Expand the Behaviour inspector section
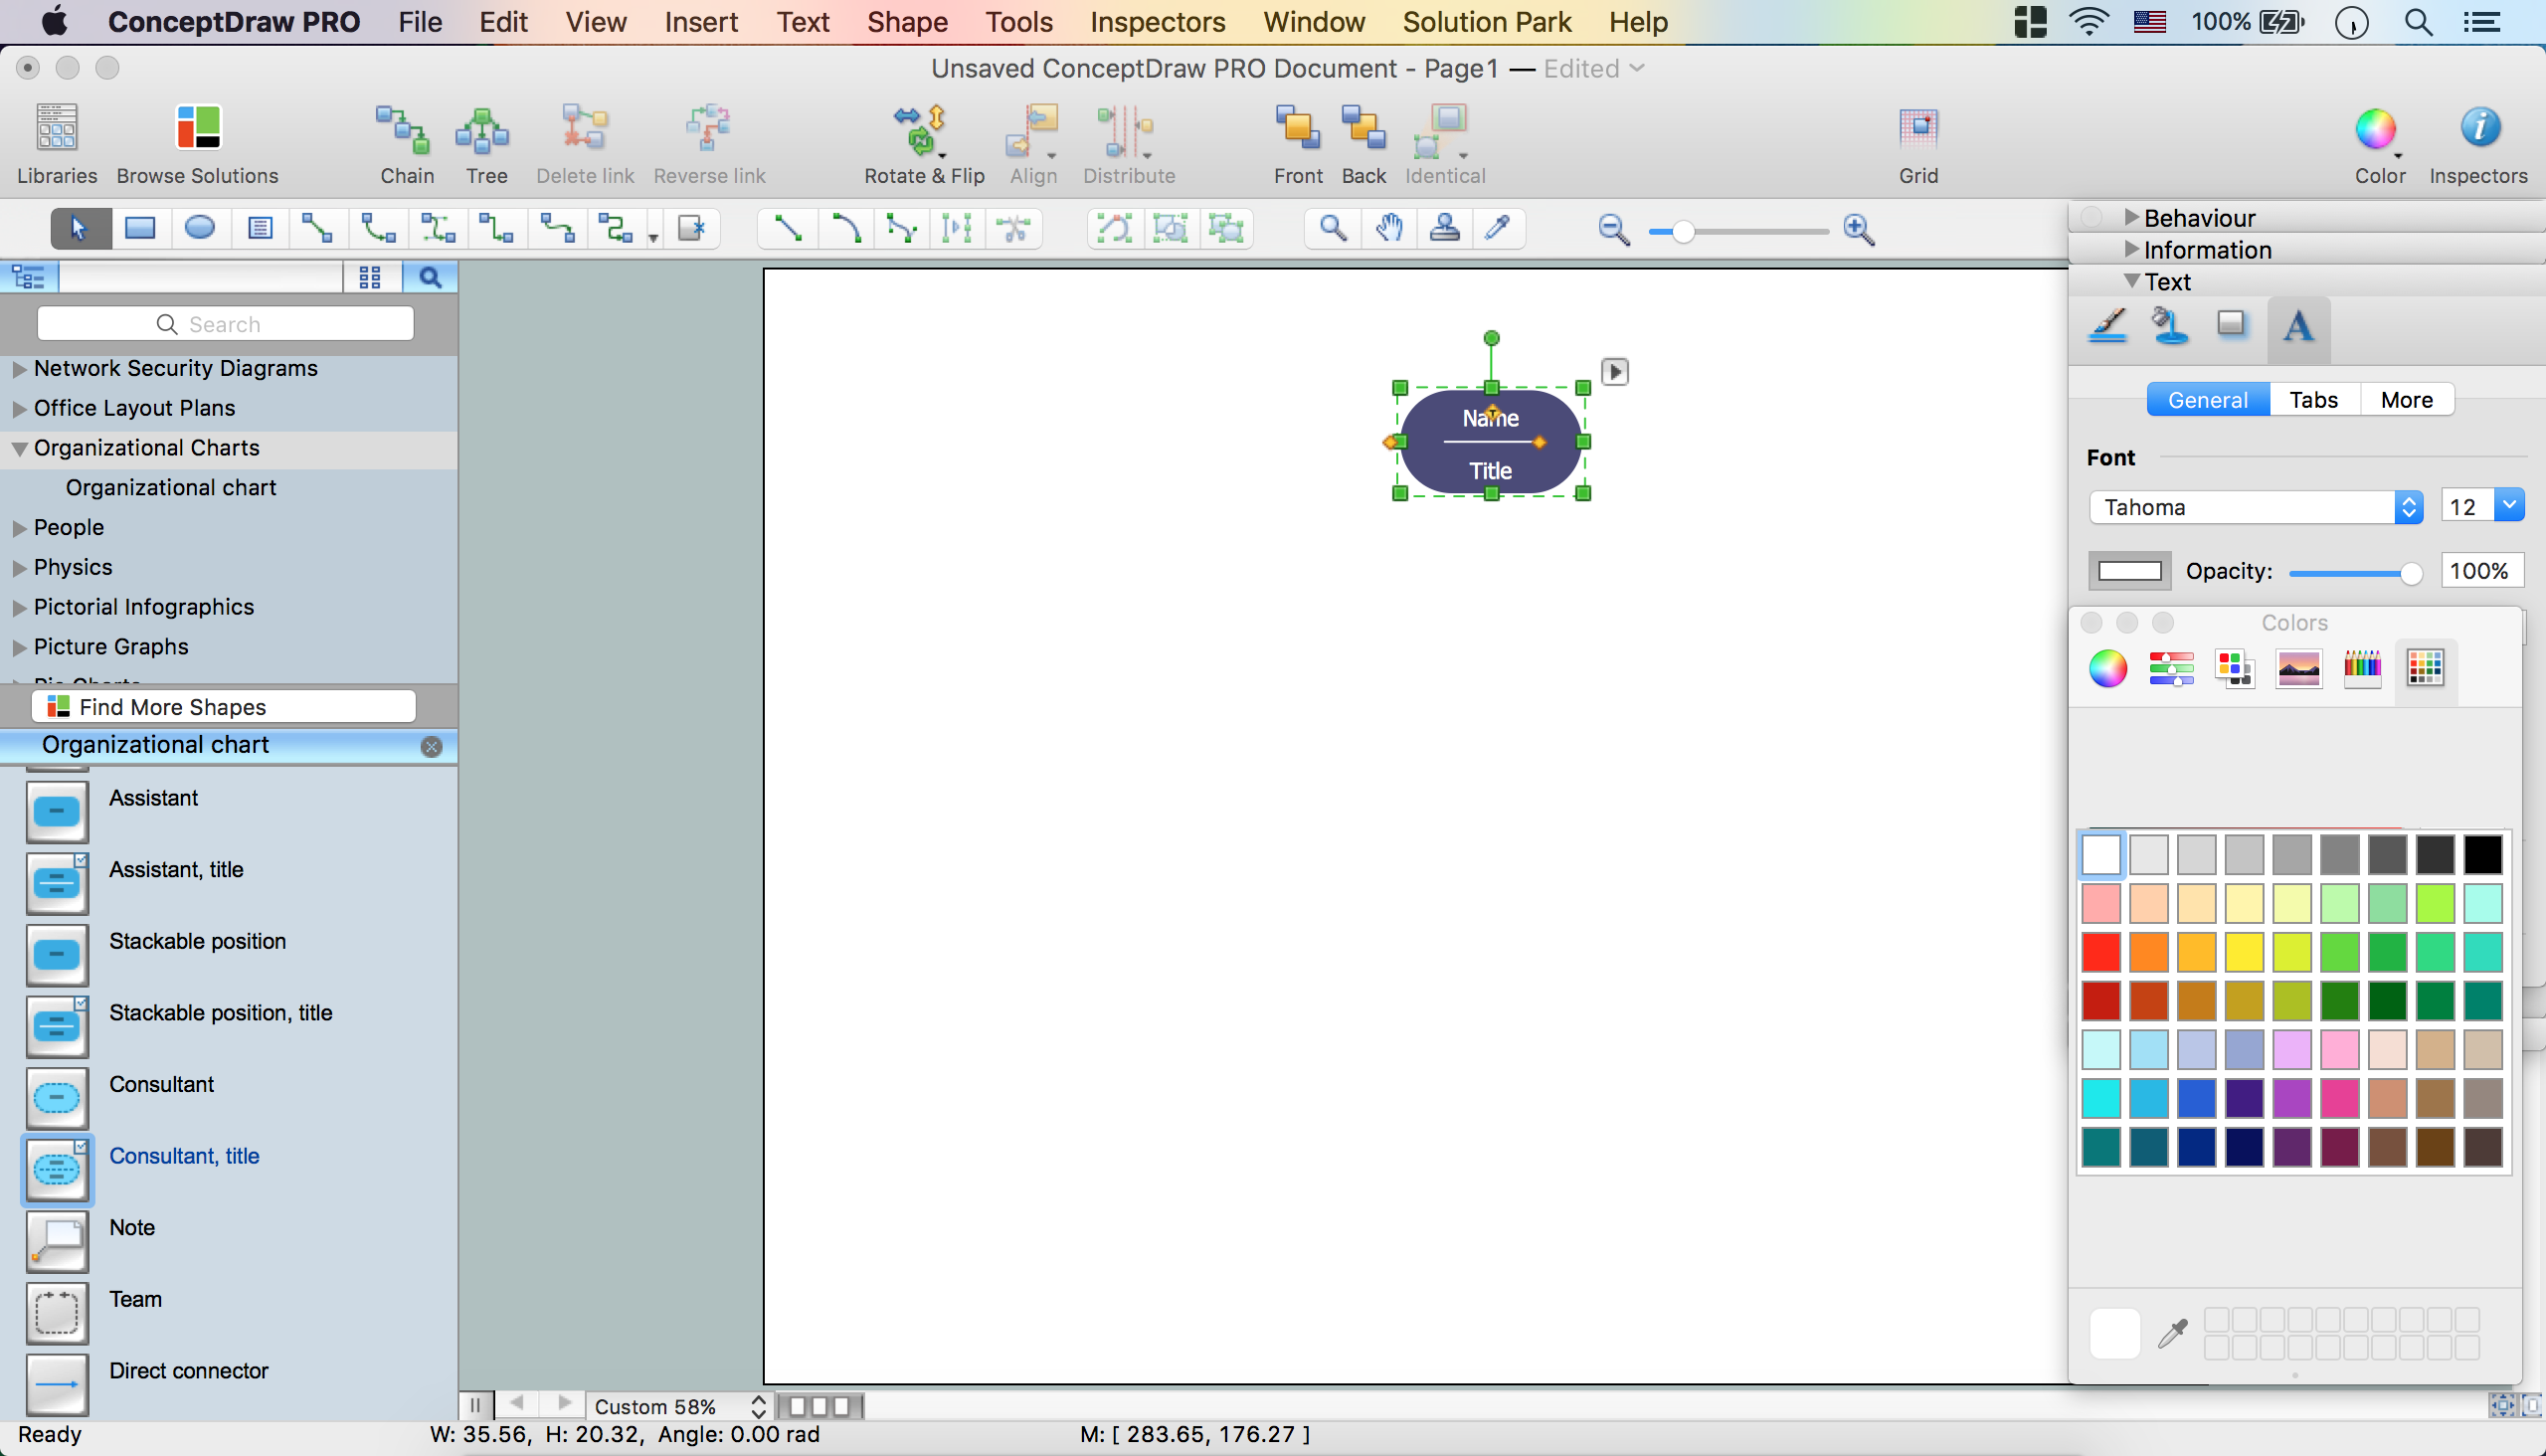The width and height of the screenshot is (2546, 1456). click(x=2131, y=217)
